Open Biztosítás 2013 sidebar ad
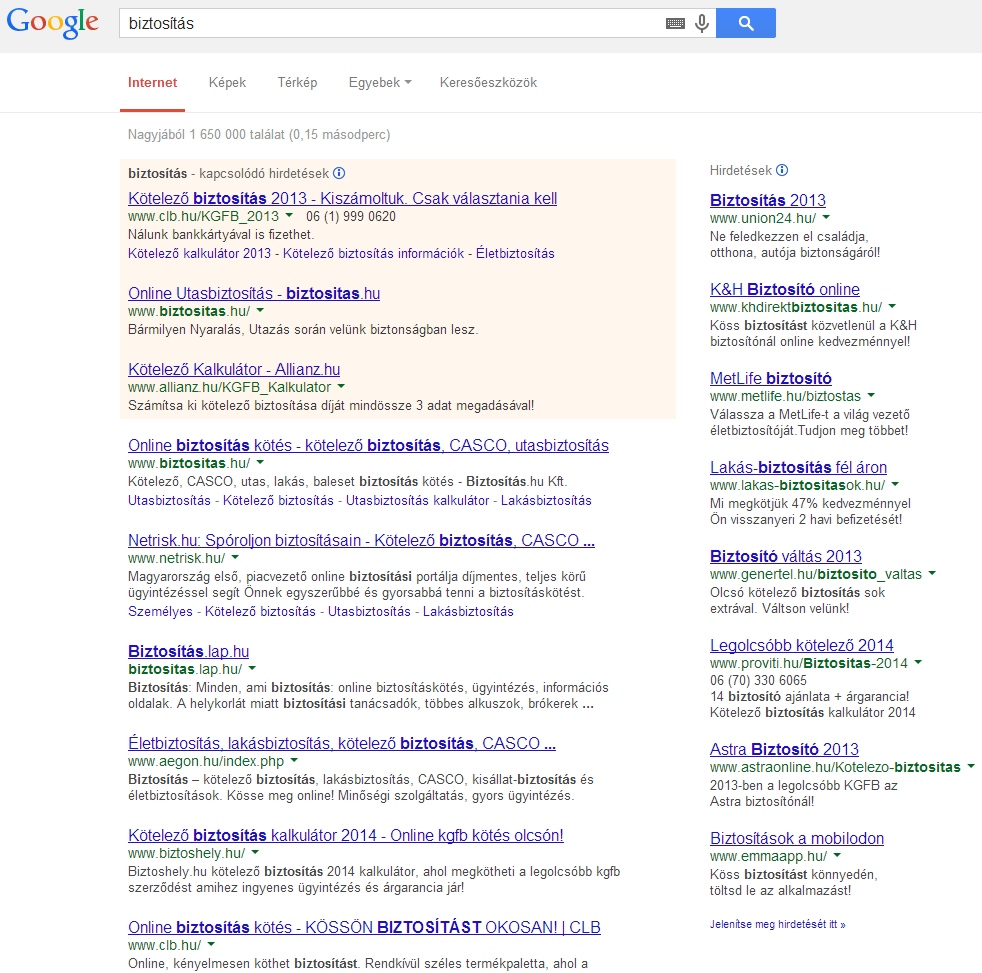 click(x=768, y=200)
